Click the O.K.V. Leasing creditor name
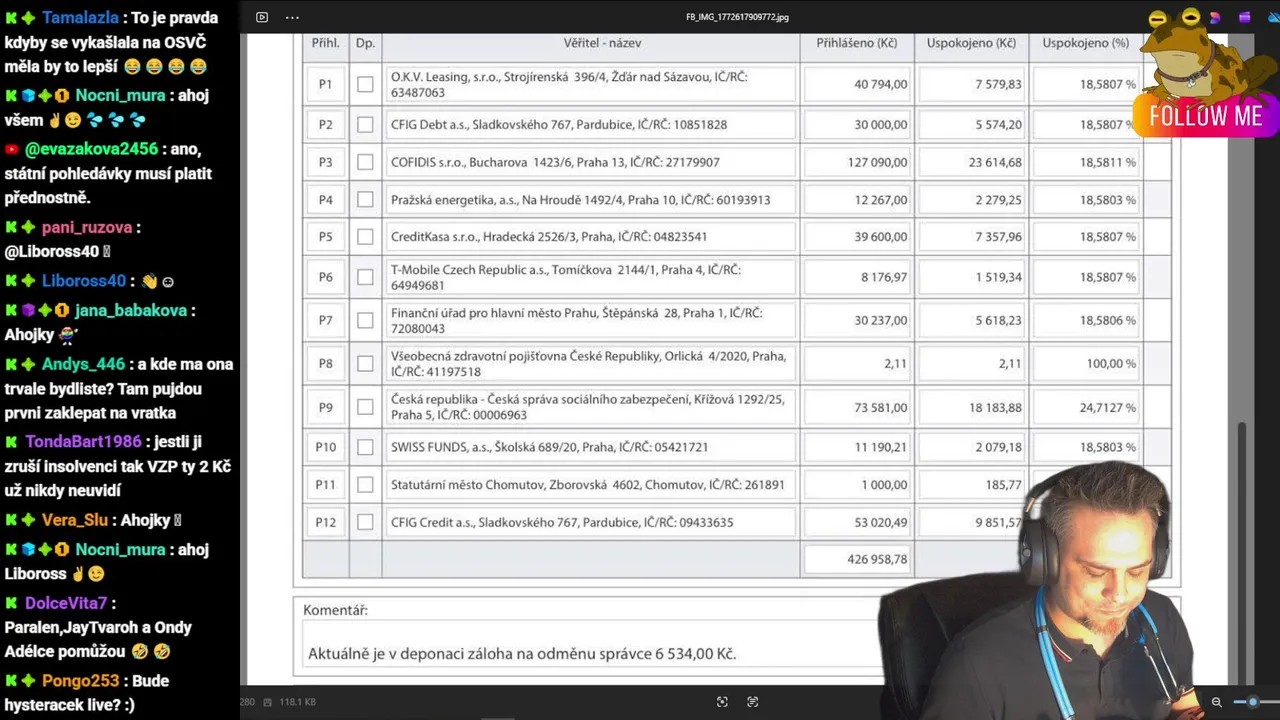The width and height of the screenshot is (1280, 720). pos(569,84)
